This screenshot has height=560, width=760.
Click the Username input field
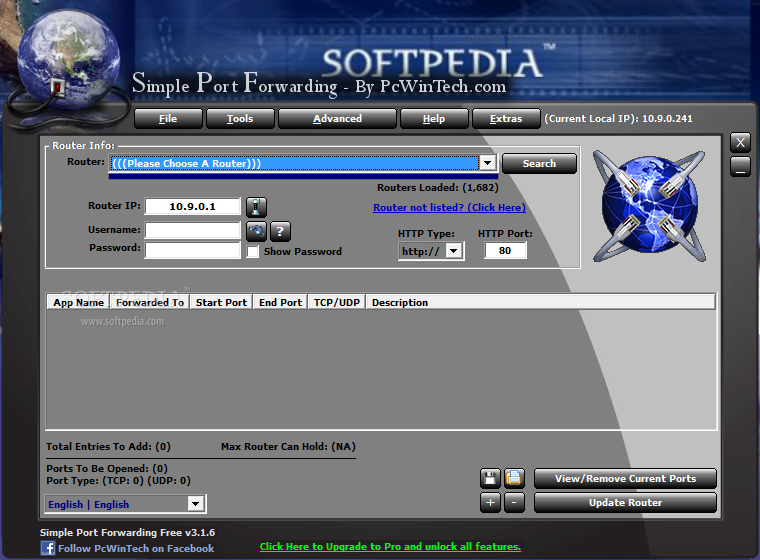[192, 230]
